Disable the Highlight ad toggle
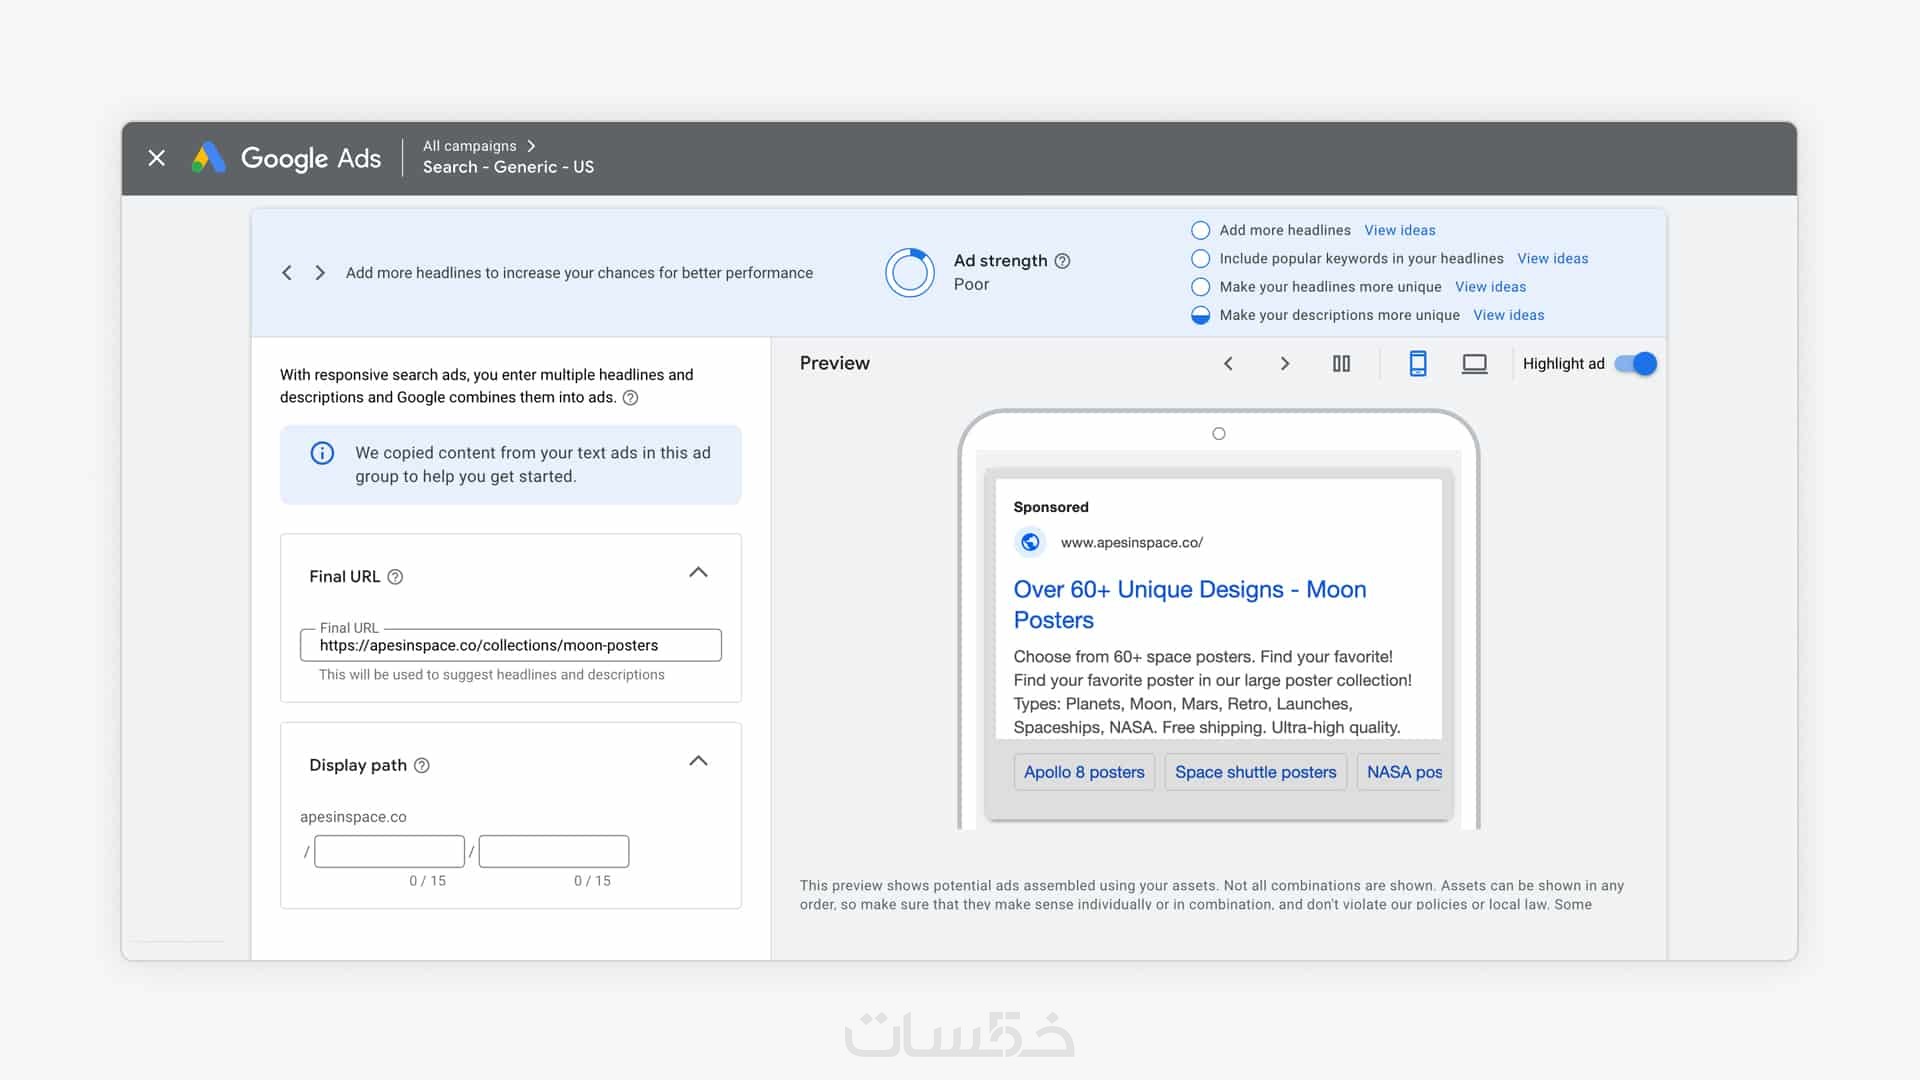Viewport: 1920px width, 1080px height. click(x=1636, y=364)
